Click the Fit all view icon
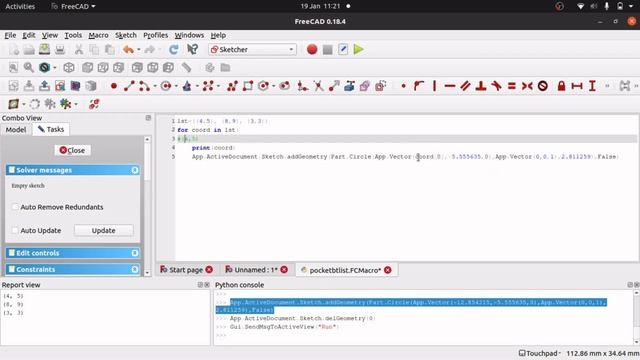 tap(13, 67)
